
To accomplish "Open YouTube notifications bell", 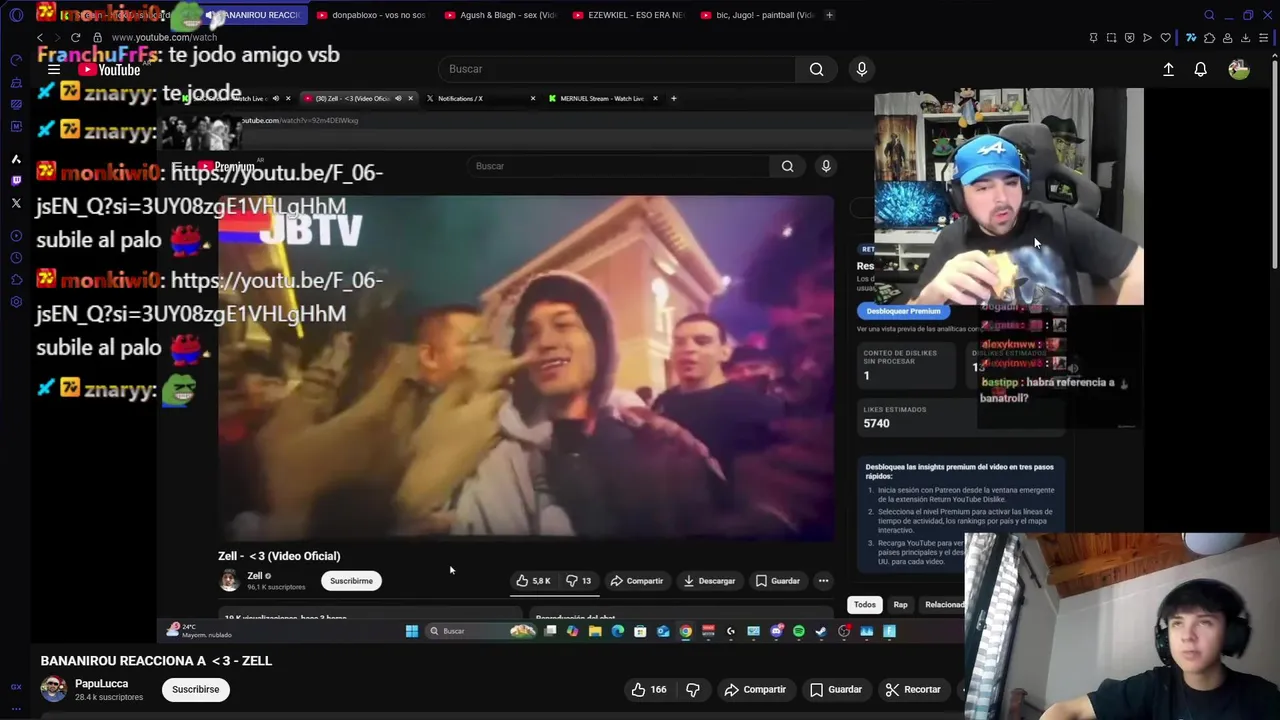I will click(x=1200, y=69).
